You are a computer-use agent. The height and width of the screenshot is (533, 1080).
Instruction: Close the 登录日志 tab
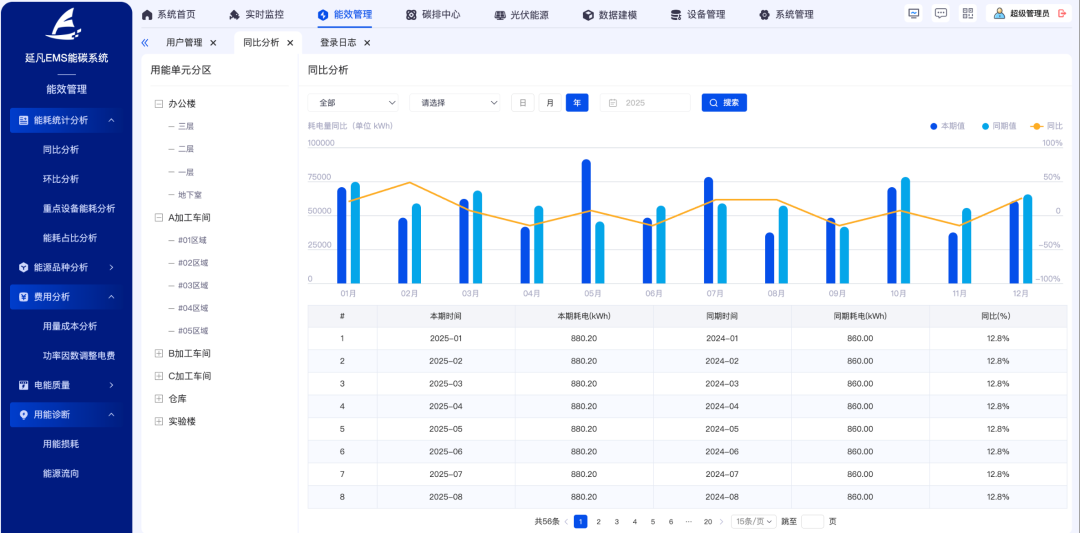coord(367,43)
